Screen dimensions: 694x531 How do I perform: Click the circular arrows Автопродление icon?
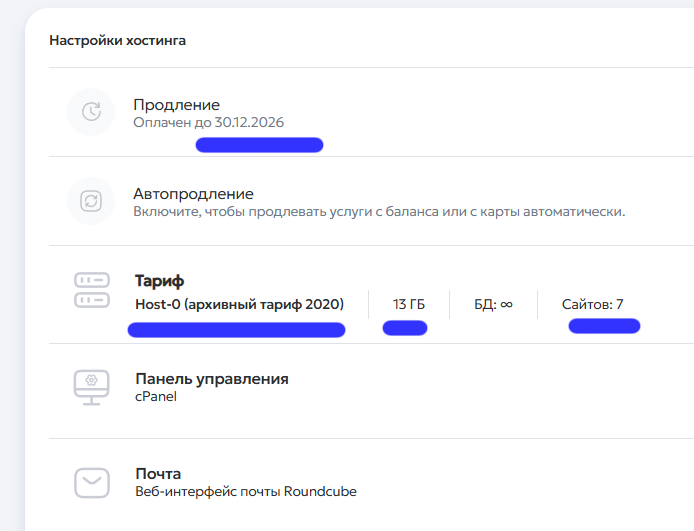pos(91,201)
